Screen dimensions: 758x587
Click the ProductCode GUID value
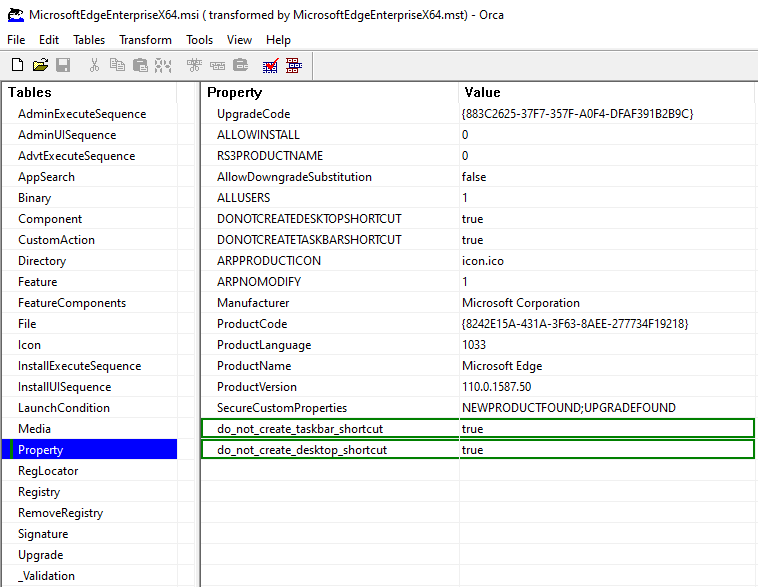[x=575, y=324]
